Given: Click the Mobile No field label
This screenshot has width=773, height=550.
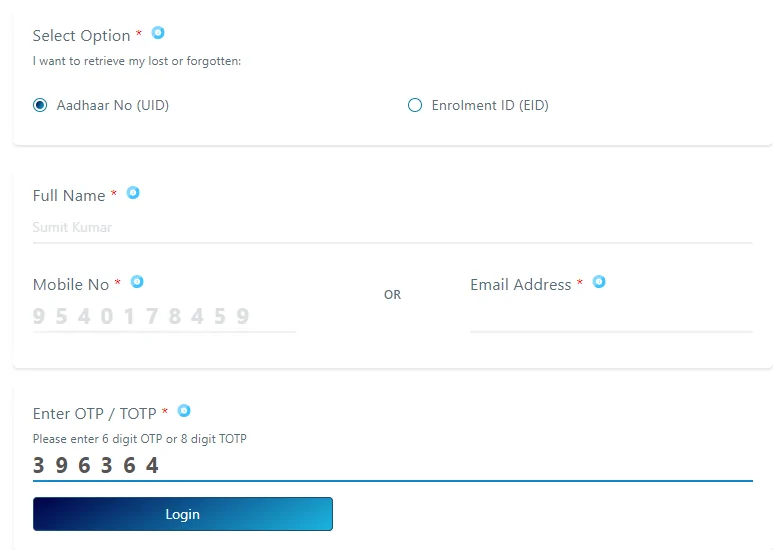Looking at the screenshot, I should coord(71,285).
